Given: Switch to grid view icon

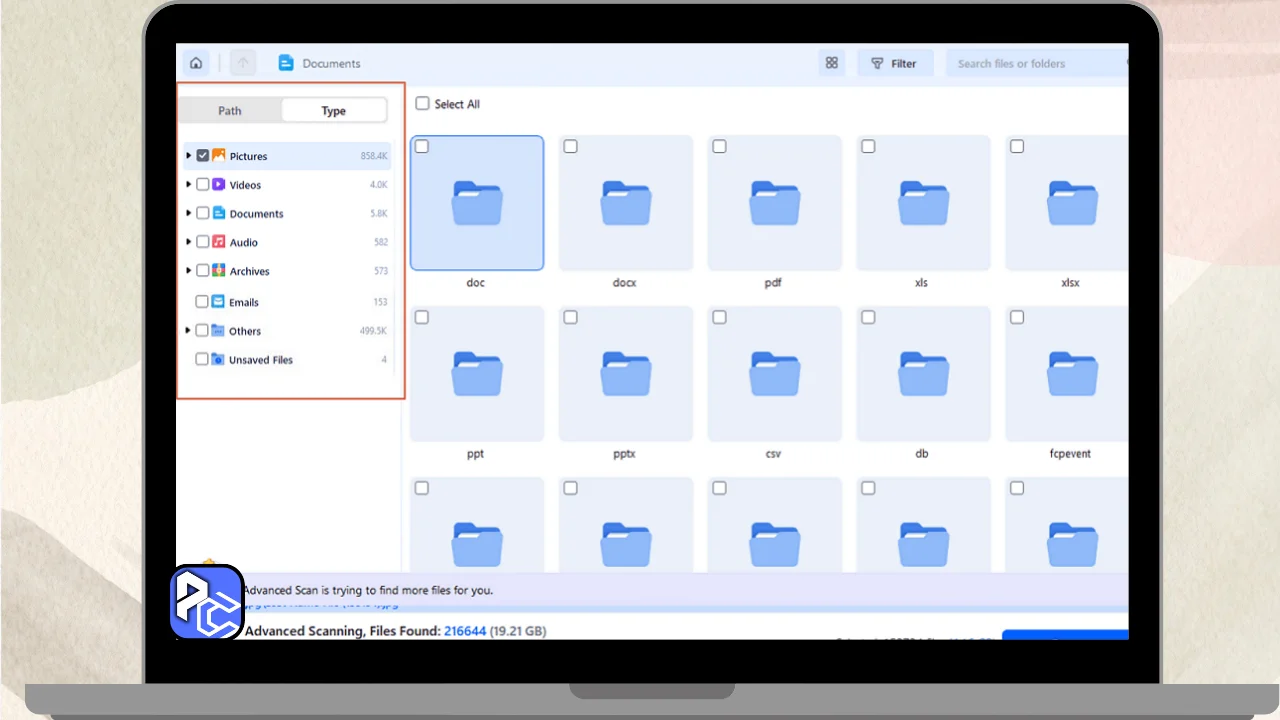Looking at the screenshot, I should (831, 63).
